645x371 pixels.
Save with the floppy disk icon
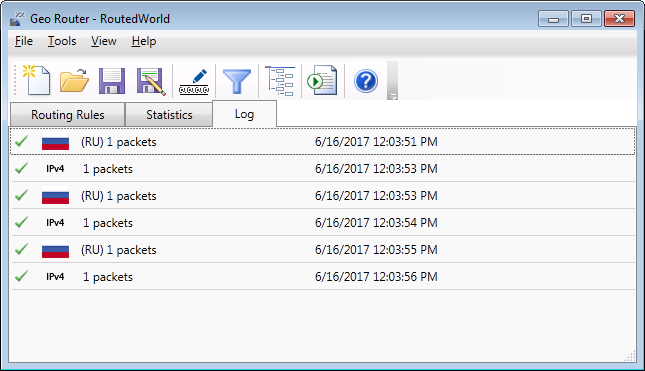(x=112, y=81)
